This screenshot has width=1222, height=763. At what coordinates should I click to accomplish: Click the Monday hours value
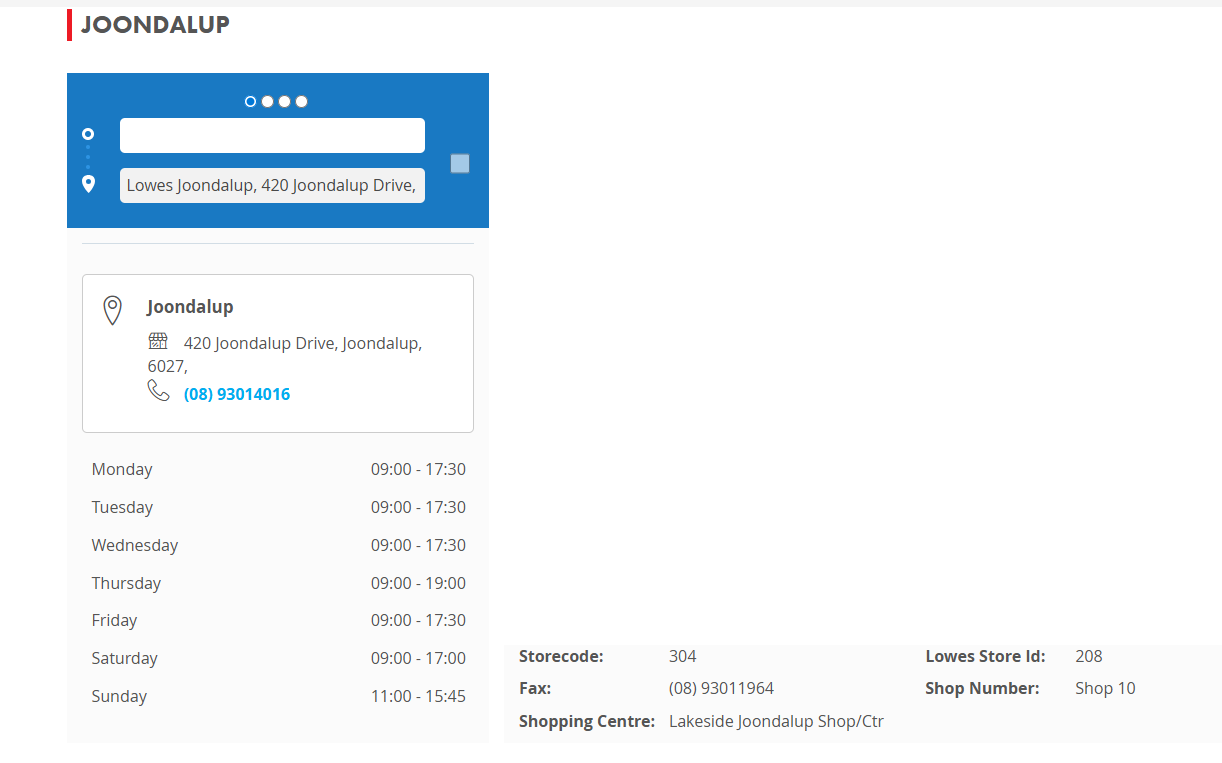[x=418, y=469]
